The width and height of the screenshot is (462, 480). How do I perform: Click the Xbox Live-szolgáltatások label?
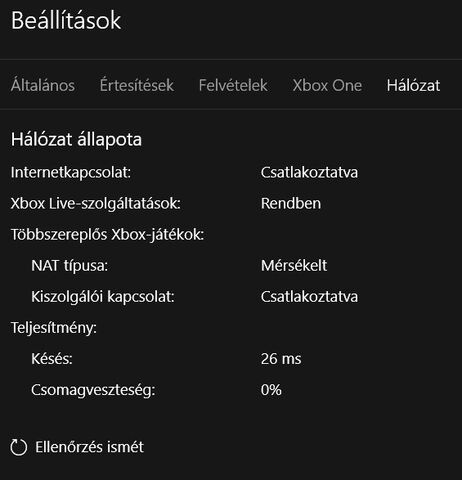[x=96, y=204]
